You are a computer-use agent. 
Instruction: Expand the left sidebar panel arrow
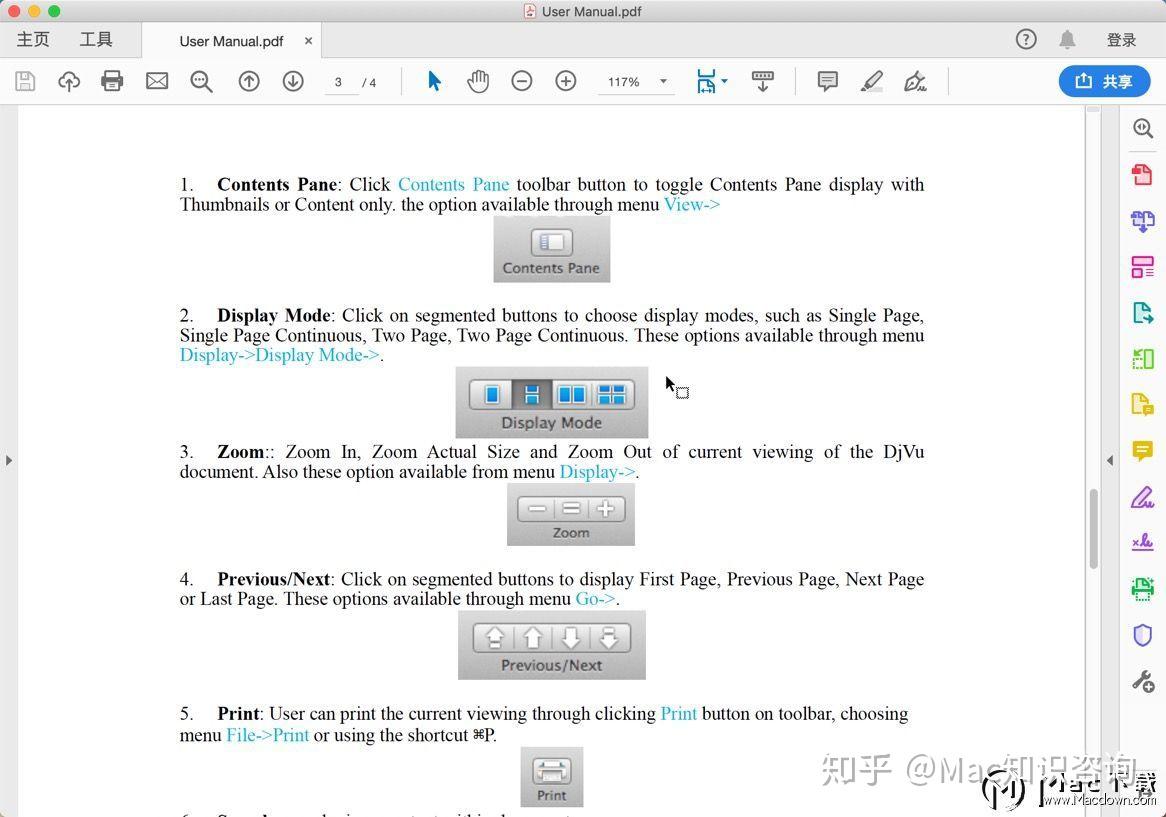9,460
